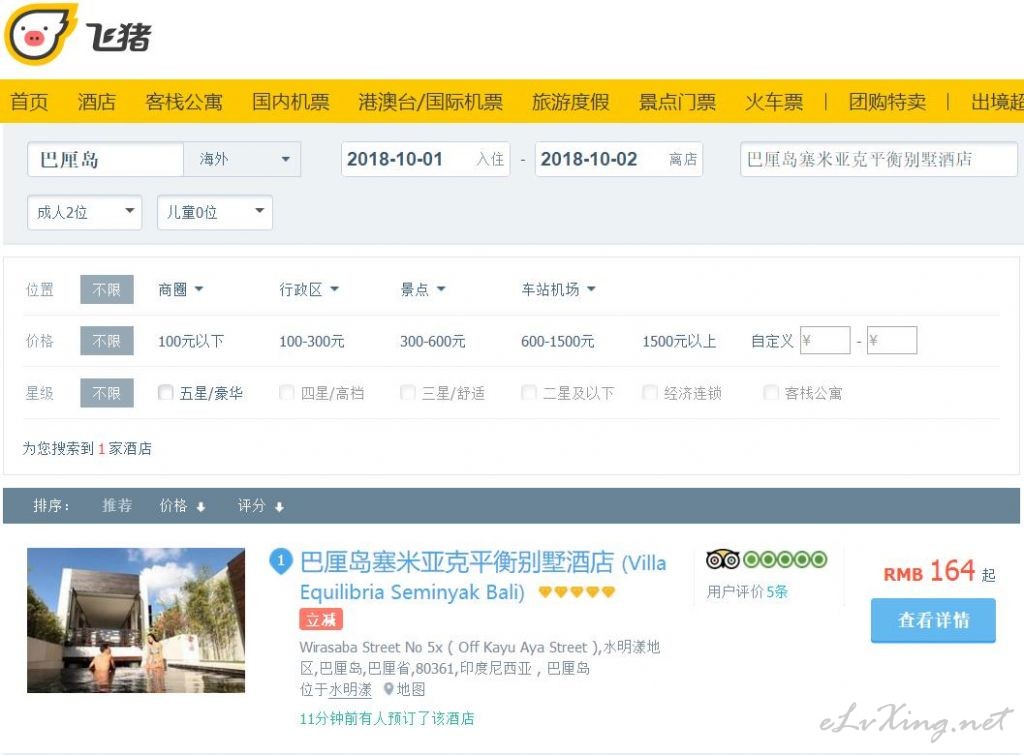Open the 儿童0位 children dropdown
This screenshot has height=755, width=1024.
pyautogui.click(x=215, y=212)
